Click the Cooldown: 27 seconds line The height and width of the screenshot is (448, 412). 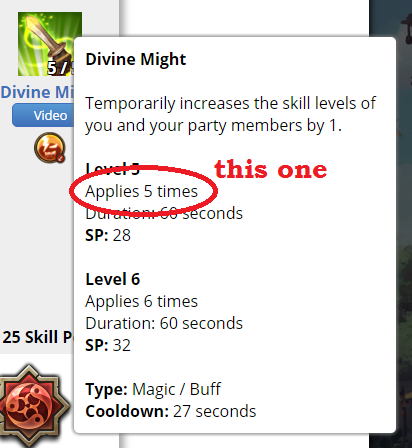[x=171, y=411]
